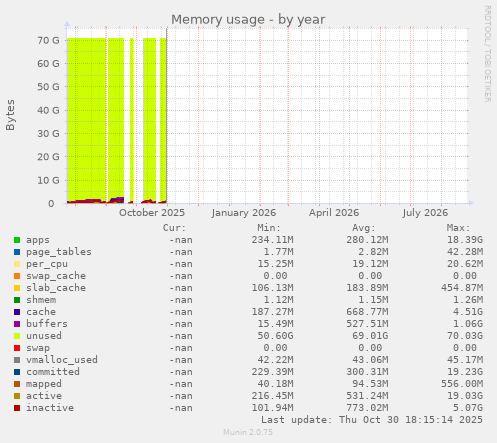Click the buffers purple legend swatch

(17, 324)
